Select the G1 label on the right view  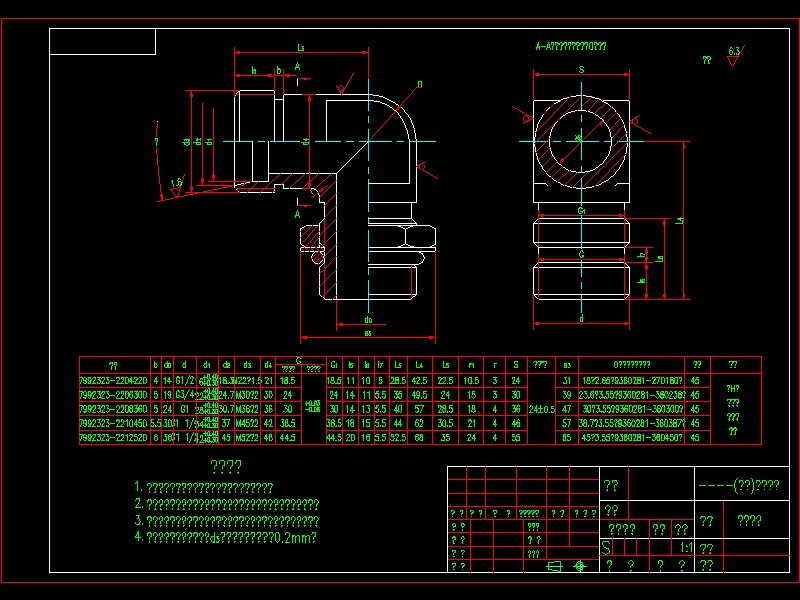click(x=582, y=210)
